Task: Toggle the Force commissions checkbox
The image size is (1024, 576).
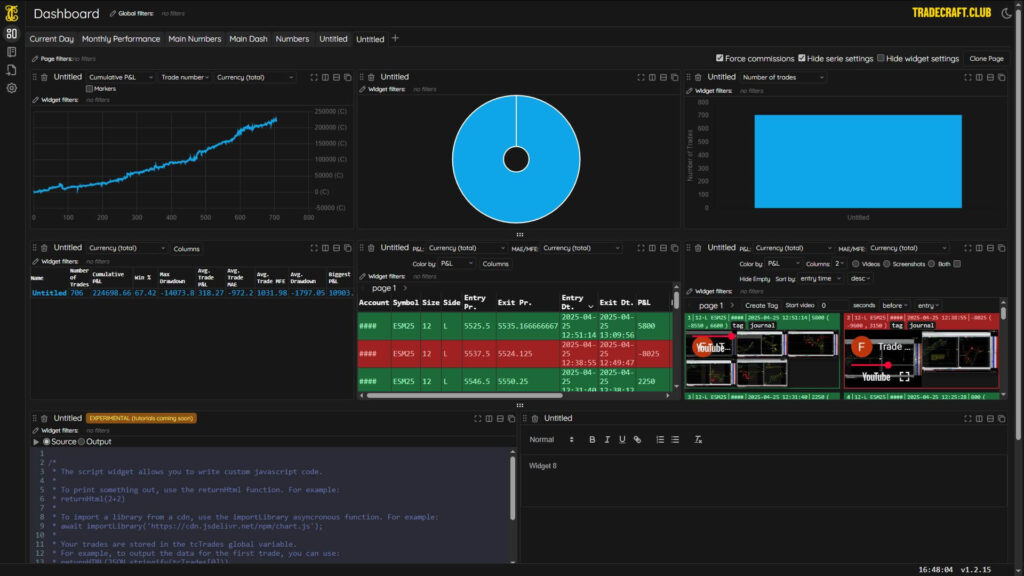Action: tap(720, 58)
